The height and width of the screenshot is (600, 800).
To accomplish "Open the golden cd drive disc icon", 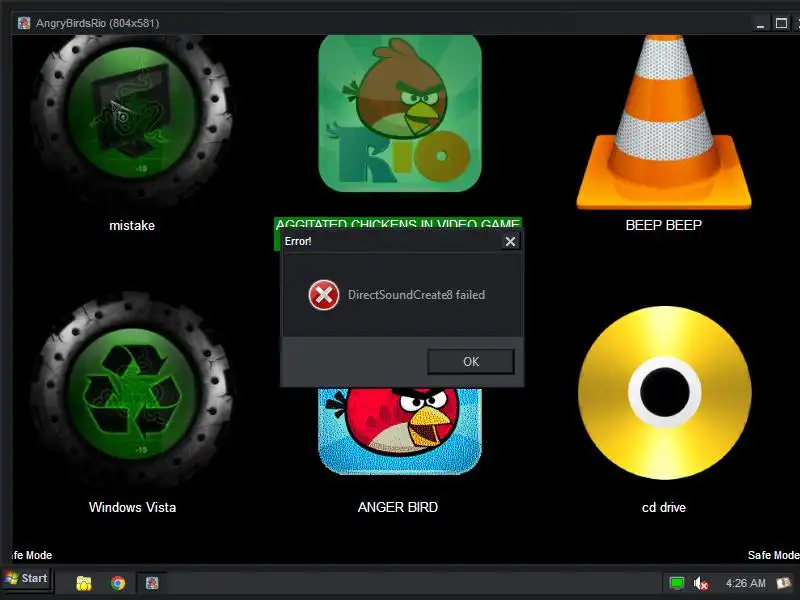I will [664, 392].
